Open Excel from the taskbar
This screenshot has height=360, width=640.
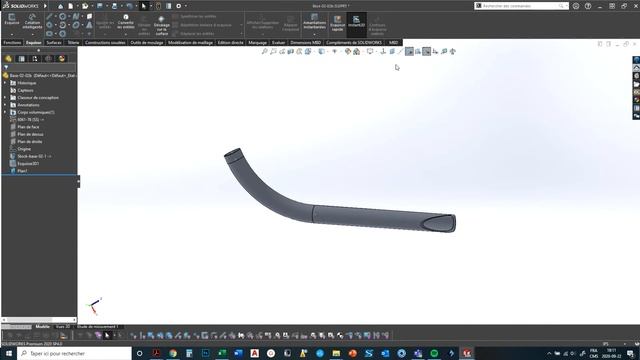click(x=222, y=353)
